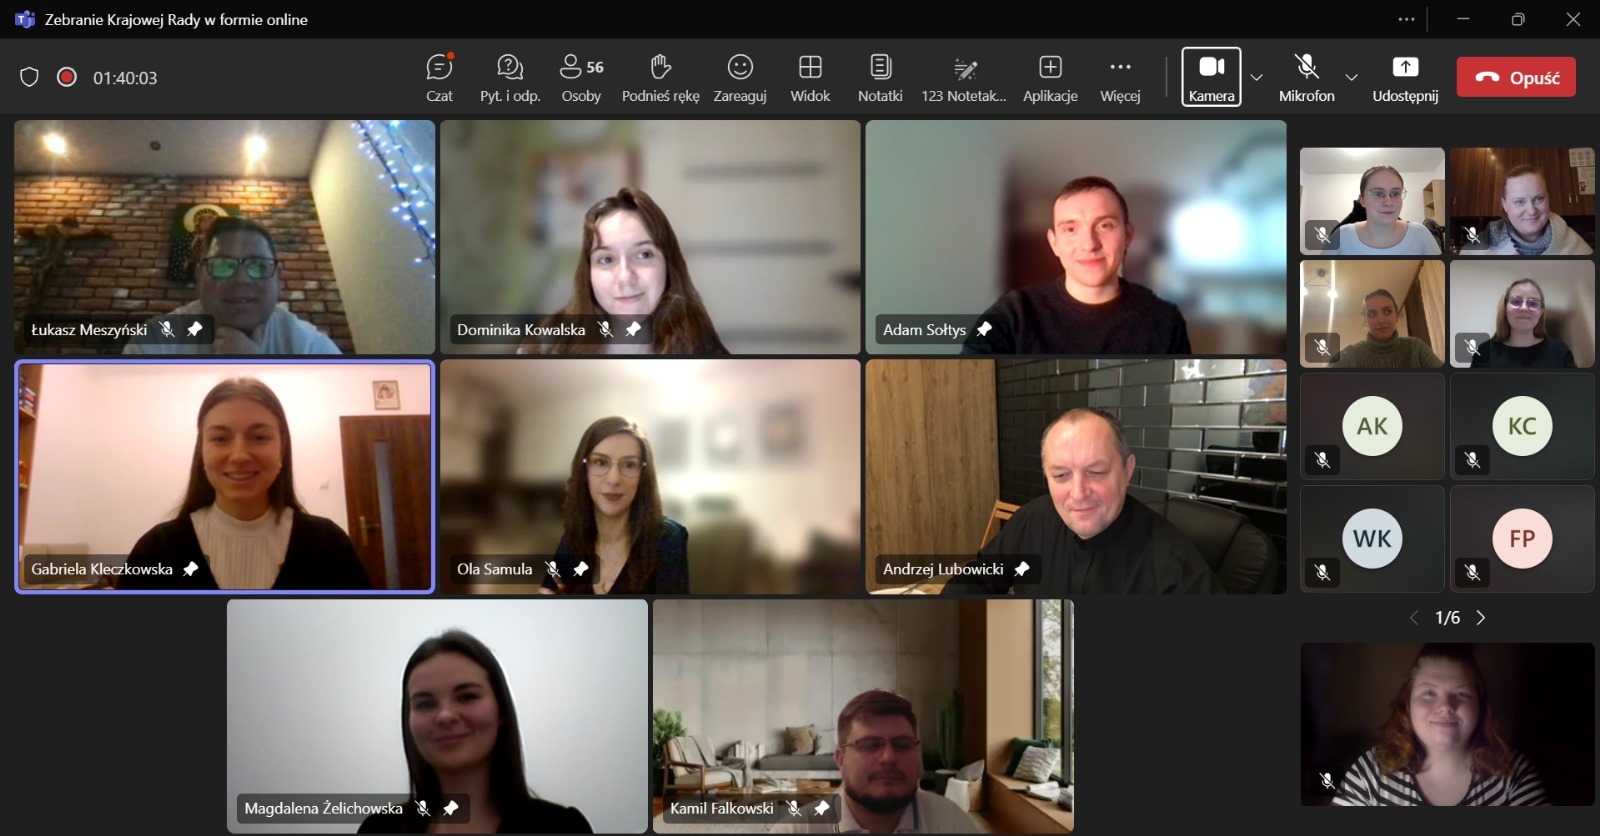This screenshot has height=836, width=1600.
Task: Click pin icon on Gabriela Kleczkowska tile
Action: pyautogui.click(x=190, y=569)
